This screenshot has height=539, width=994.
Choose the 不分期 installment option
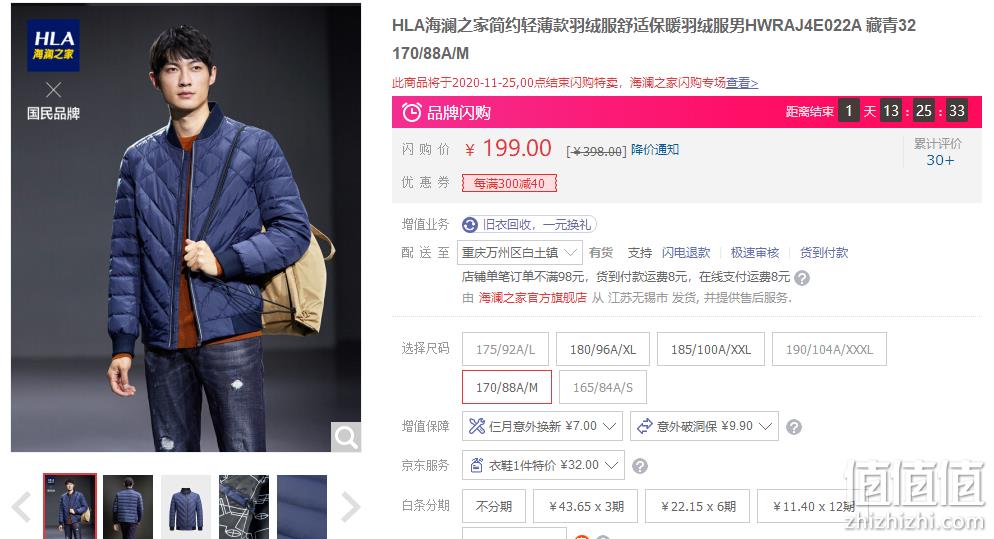pos(494,506)
